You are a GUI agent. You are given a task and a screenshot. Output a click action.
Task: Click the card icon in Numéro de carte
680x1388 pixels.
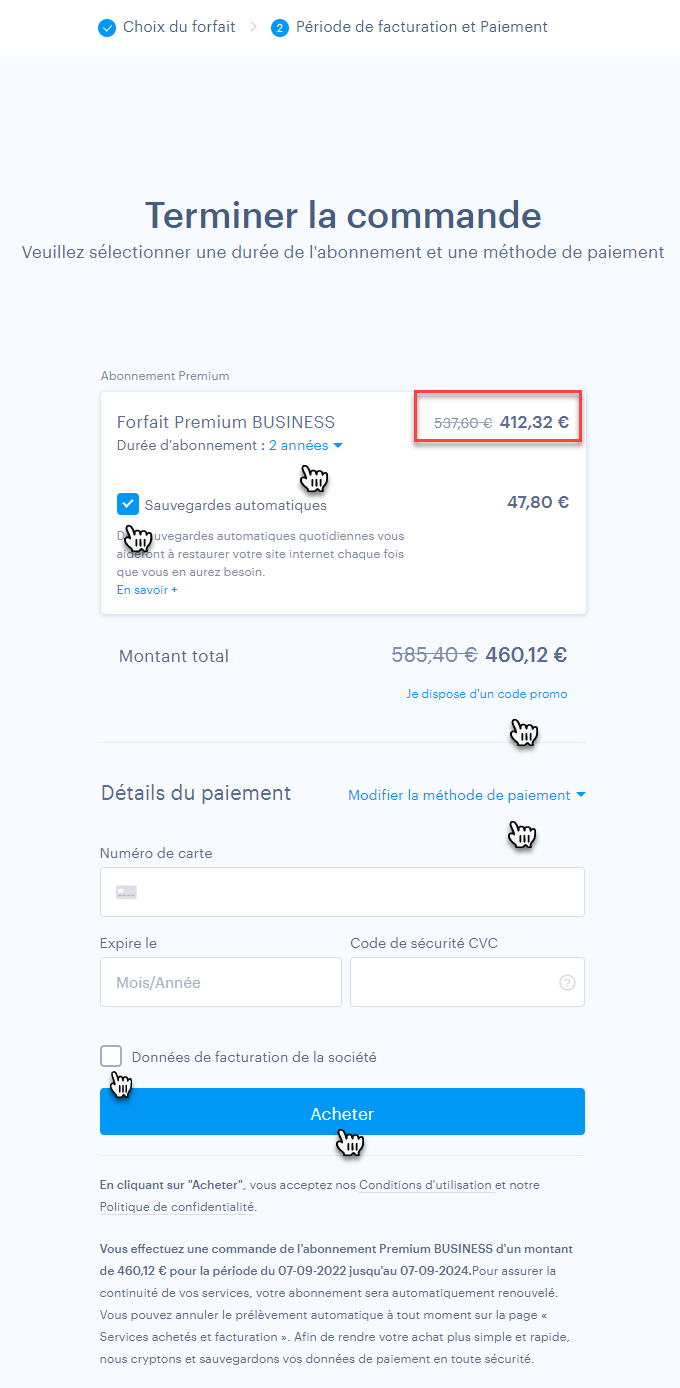tap(126, 892)
